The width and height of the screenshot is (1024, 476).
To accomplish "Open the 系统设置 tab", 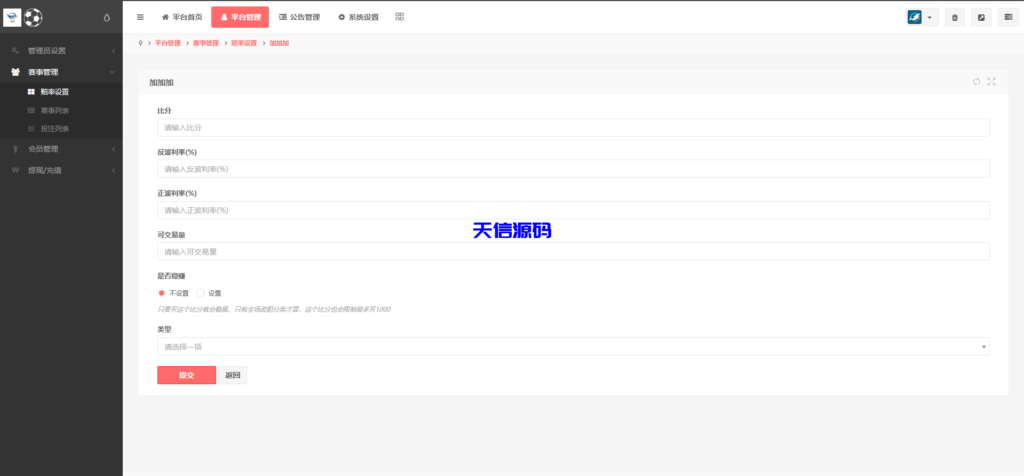I will pos(358,18).
